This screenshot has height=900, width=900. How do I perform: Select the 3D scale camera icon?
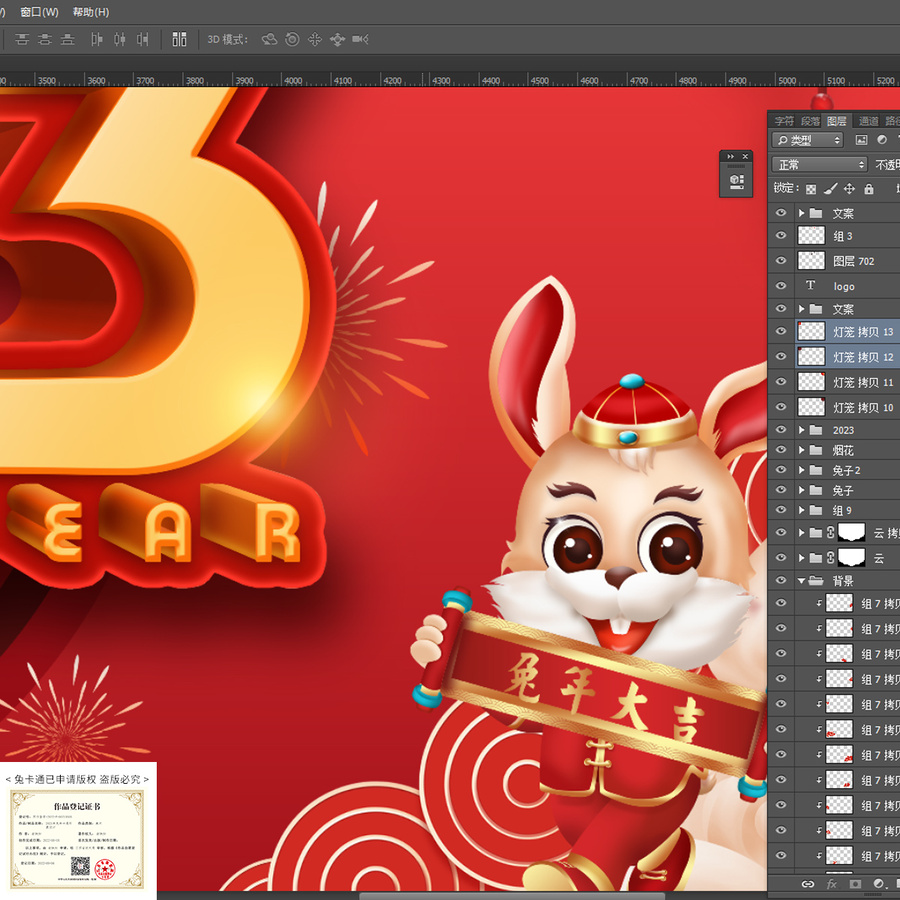(x=360, y=39)
